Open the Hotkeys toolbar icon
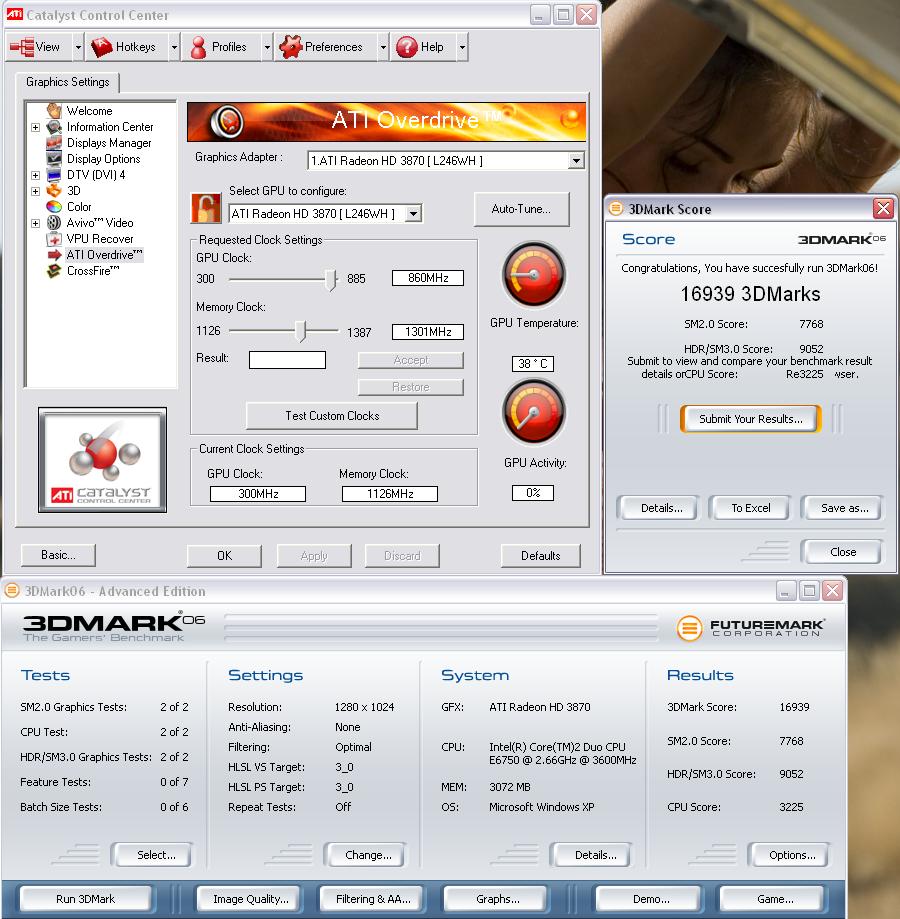Image resolution: width=900 pixels, height=919 pixels. tap(101, 47)
